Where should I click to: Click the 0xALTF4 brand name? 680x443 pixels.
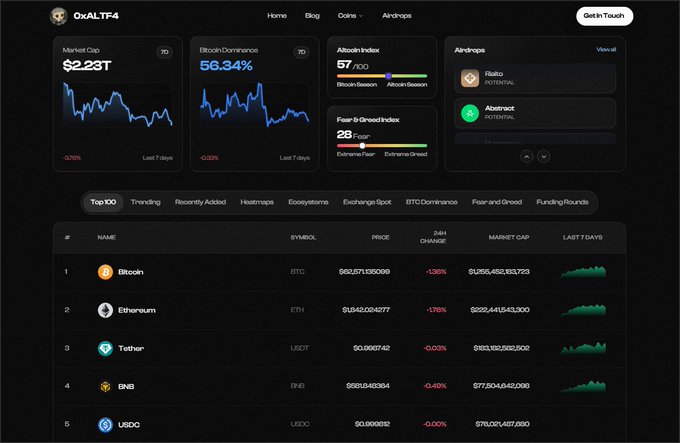[x=96, y=16]
